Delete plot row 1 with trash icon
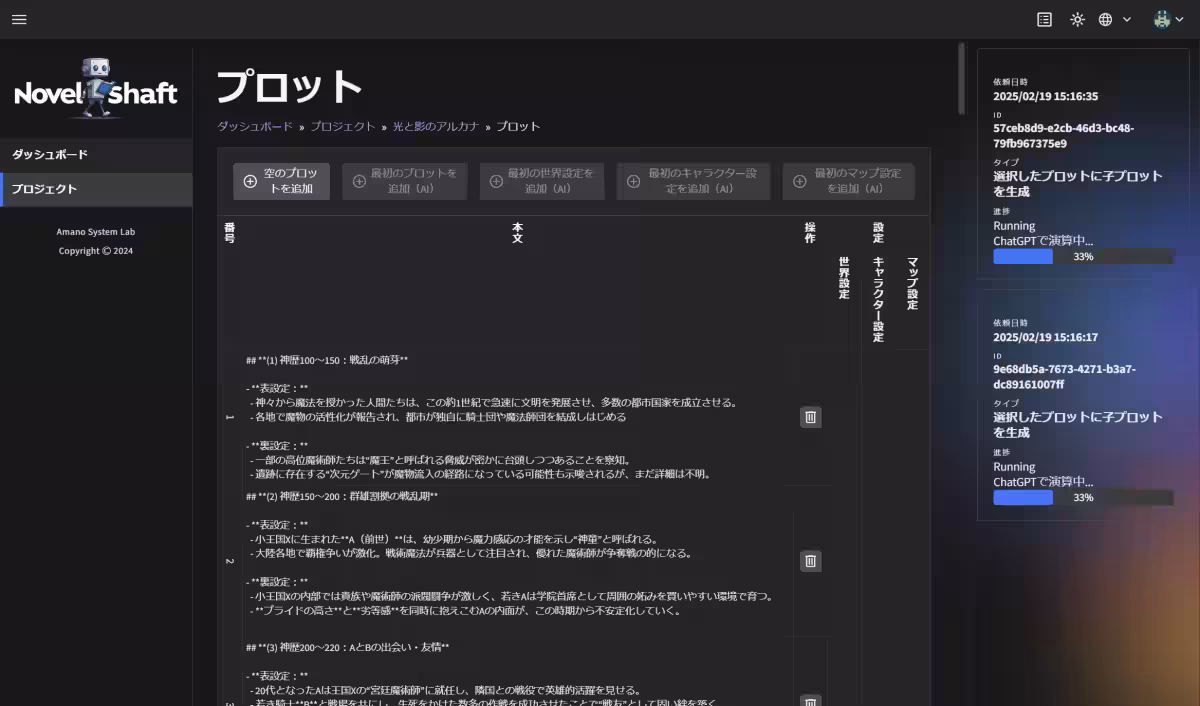1200x706 pixels. pyautogui.click(x=809, y=417)
